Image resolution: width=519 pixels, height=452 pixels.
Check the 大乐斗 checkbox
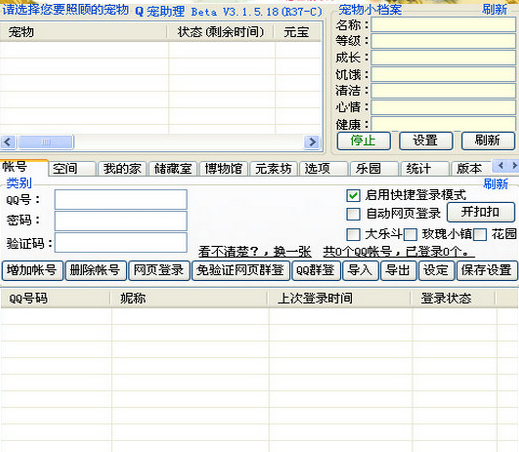[x=353, y=234]
